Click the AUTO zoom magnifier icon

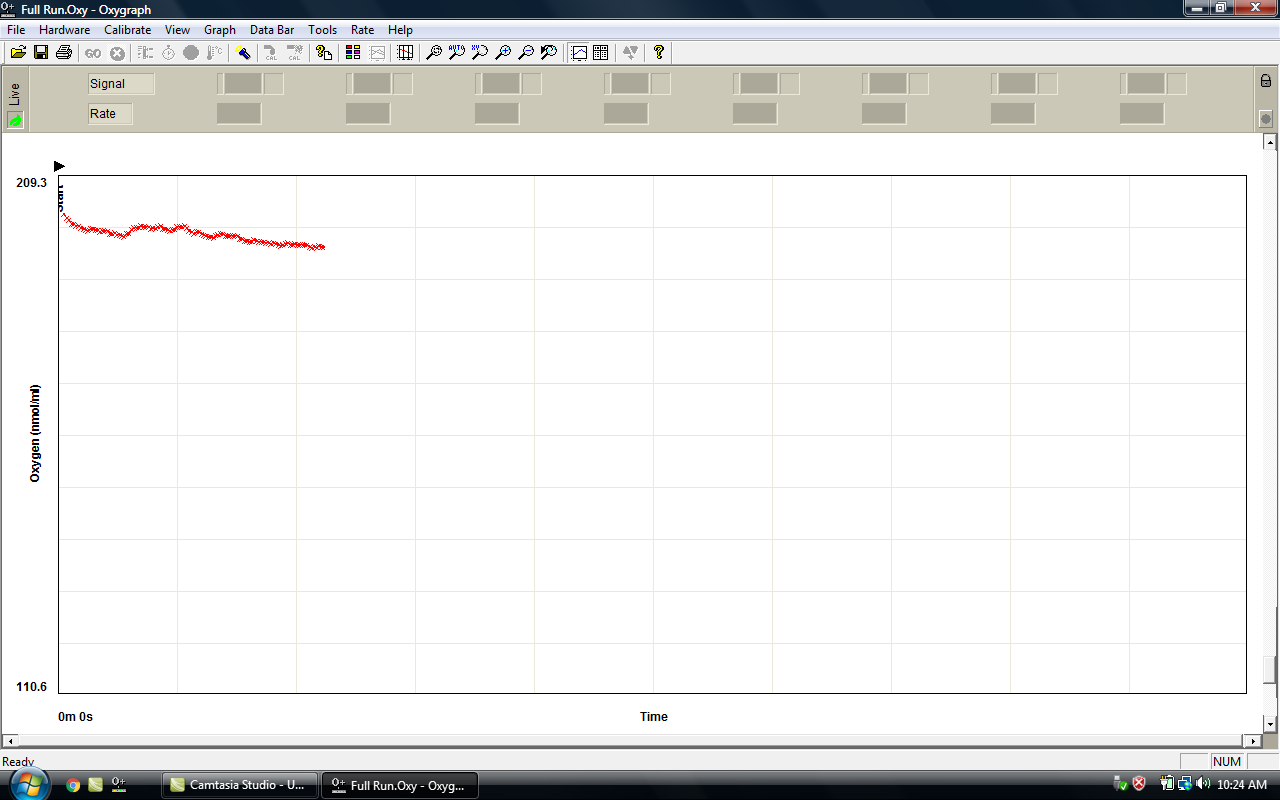457,52
